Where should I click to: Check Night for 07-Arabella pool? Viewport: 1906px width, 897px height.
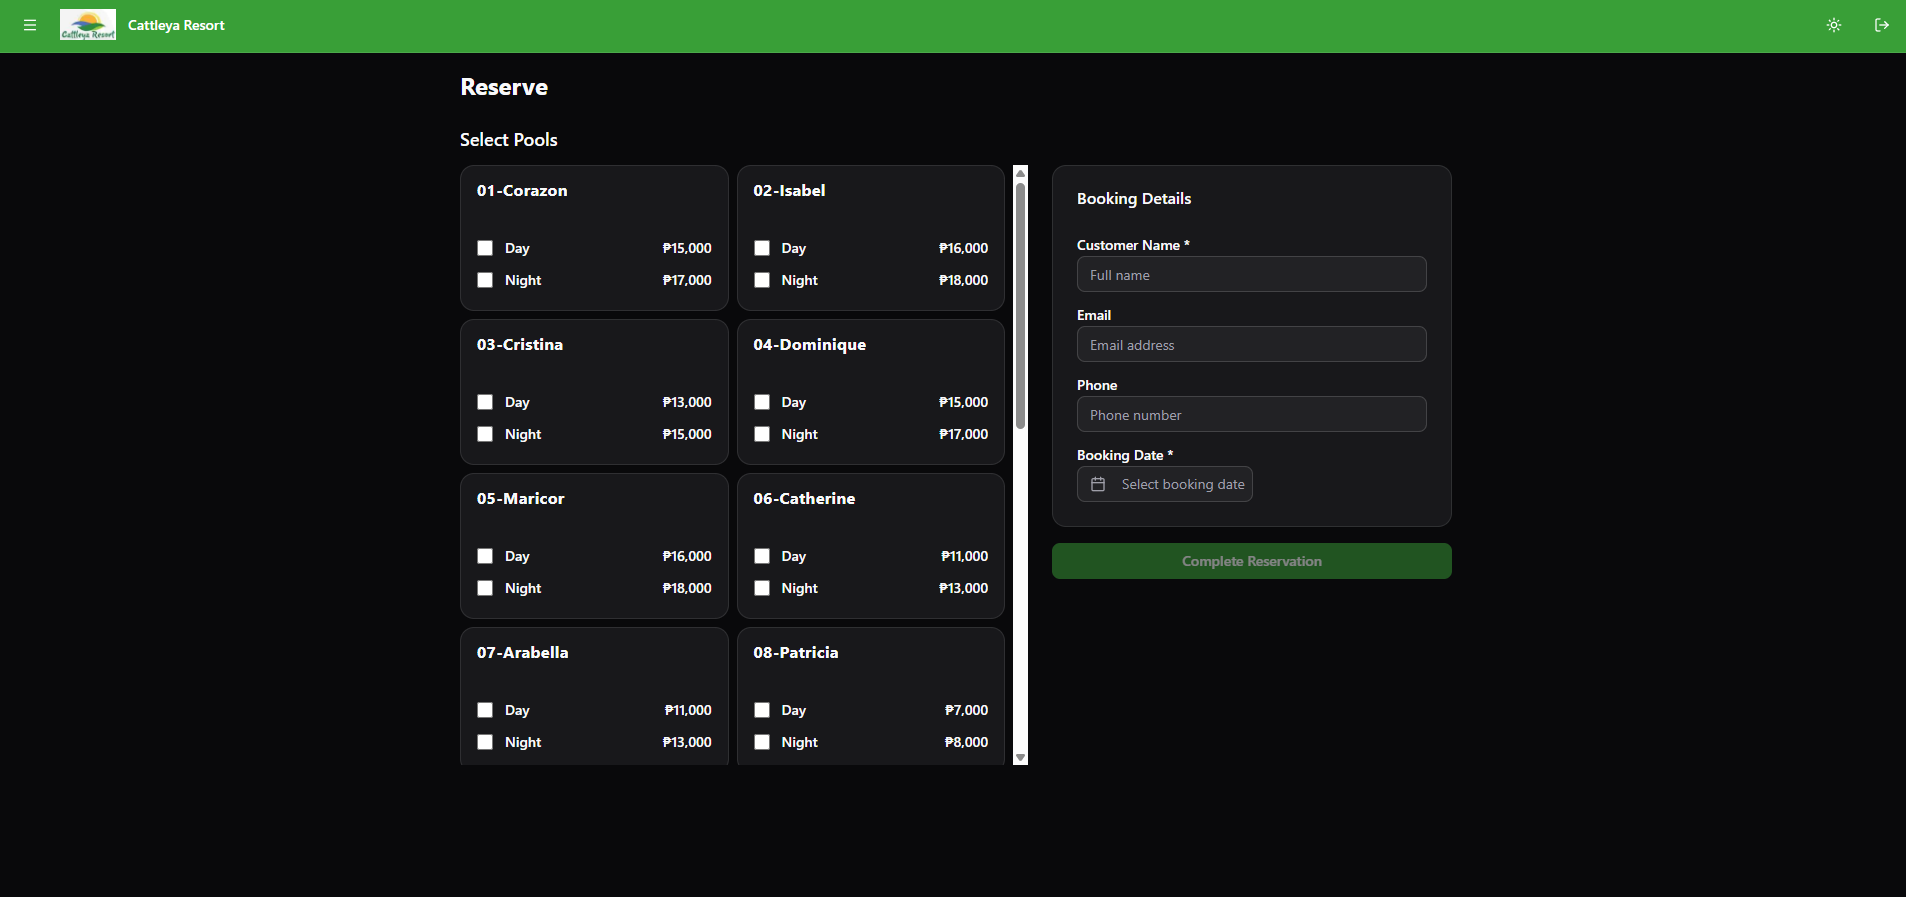point(485,742)
